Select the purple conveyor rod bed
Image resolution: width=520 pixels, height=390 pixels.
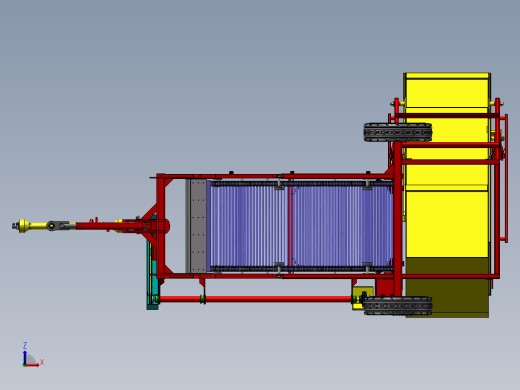[x=302, y=226]
